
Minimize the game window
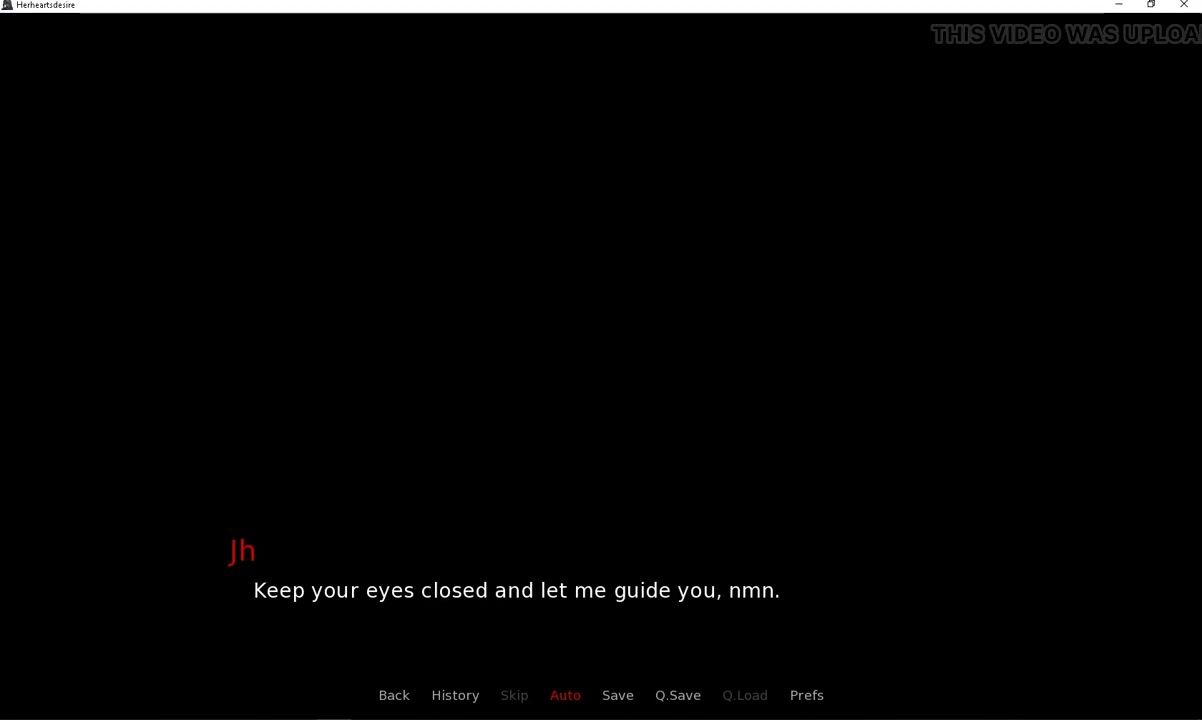[x=1119, y=5]
